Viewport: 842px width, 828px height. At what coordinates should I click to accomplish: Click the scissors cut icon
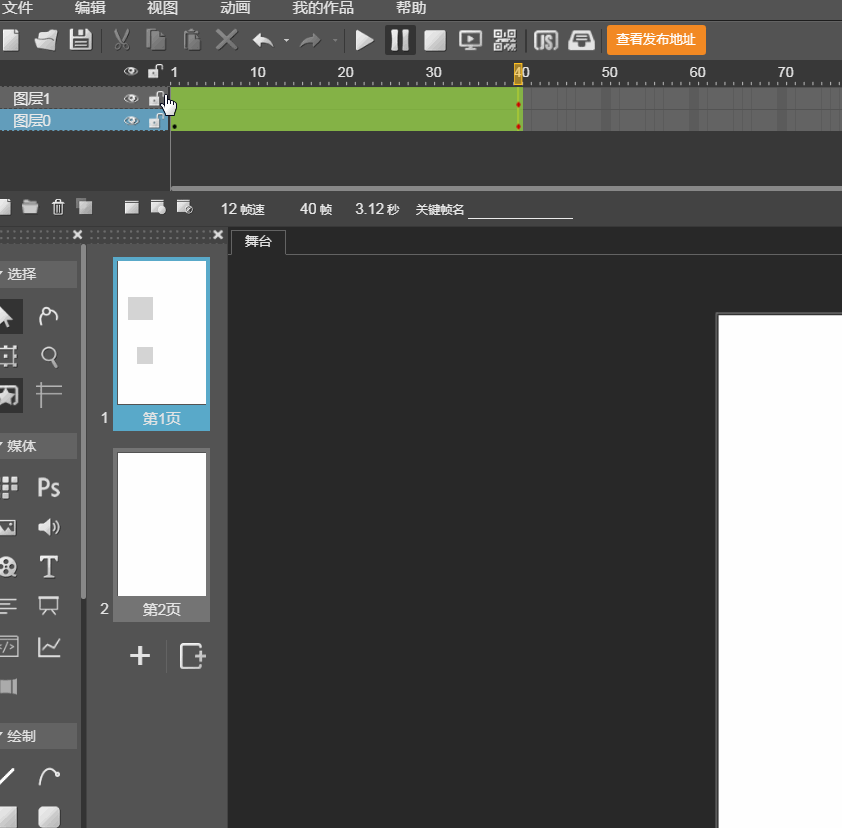click(121, 40)
